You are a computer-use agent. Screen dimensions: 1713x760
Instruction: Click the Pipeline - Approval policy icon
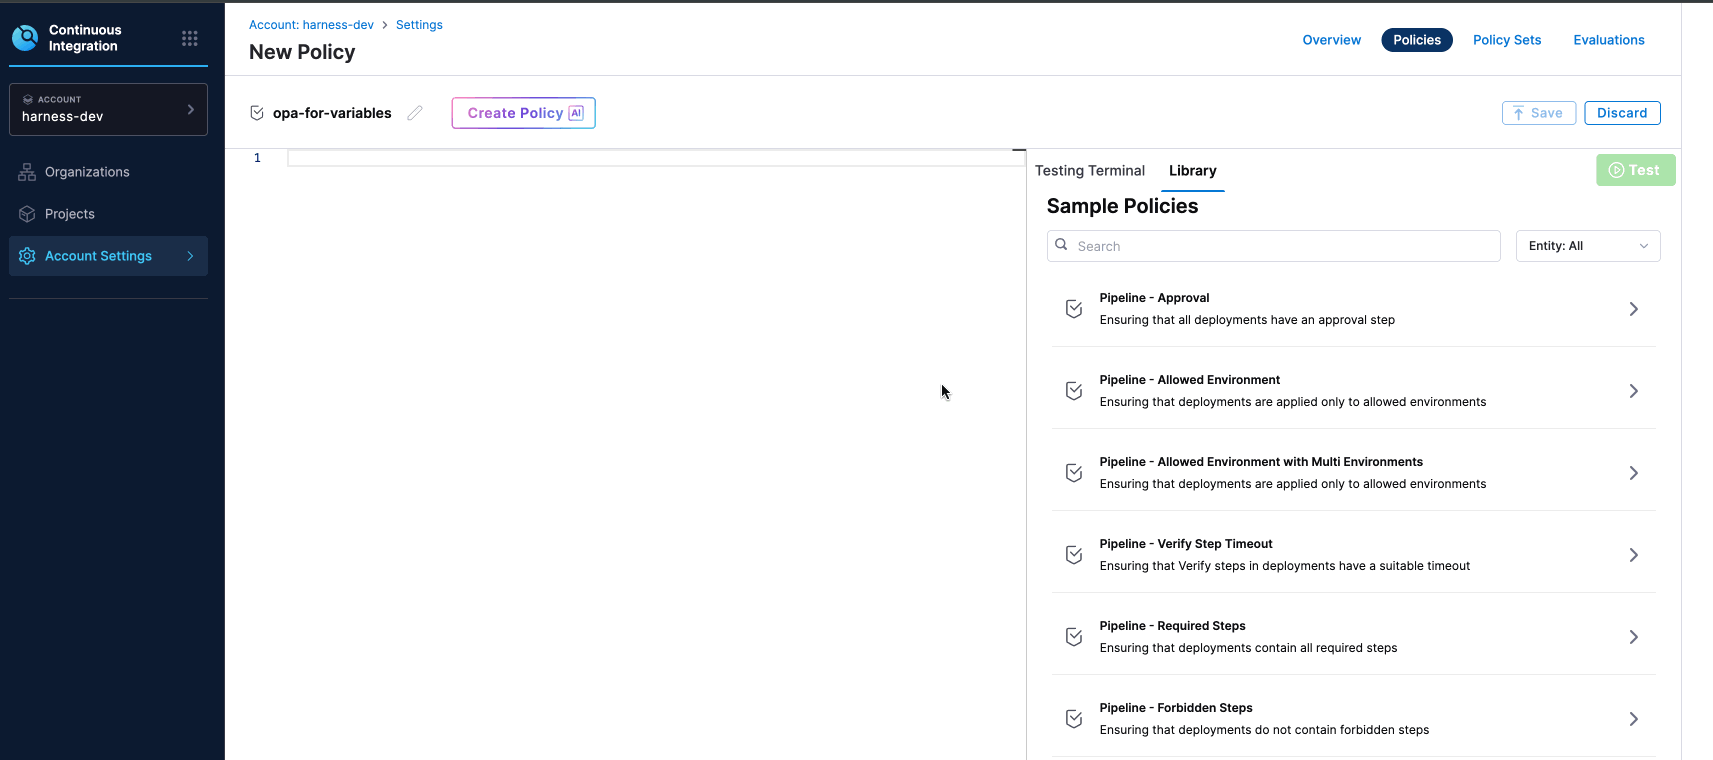[x=1074, y=309]
